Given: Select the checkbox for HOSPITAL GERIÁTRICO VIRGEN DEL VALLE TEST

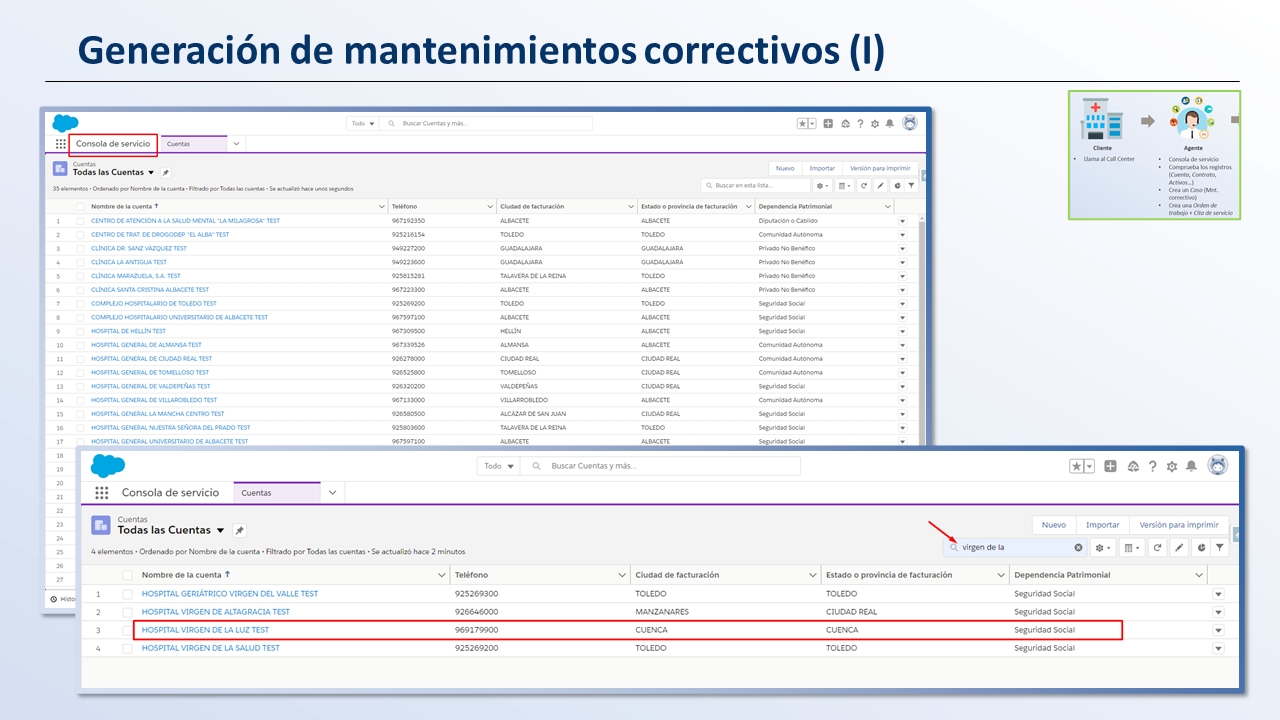Looking at the screenshot, I should (127, 594).
